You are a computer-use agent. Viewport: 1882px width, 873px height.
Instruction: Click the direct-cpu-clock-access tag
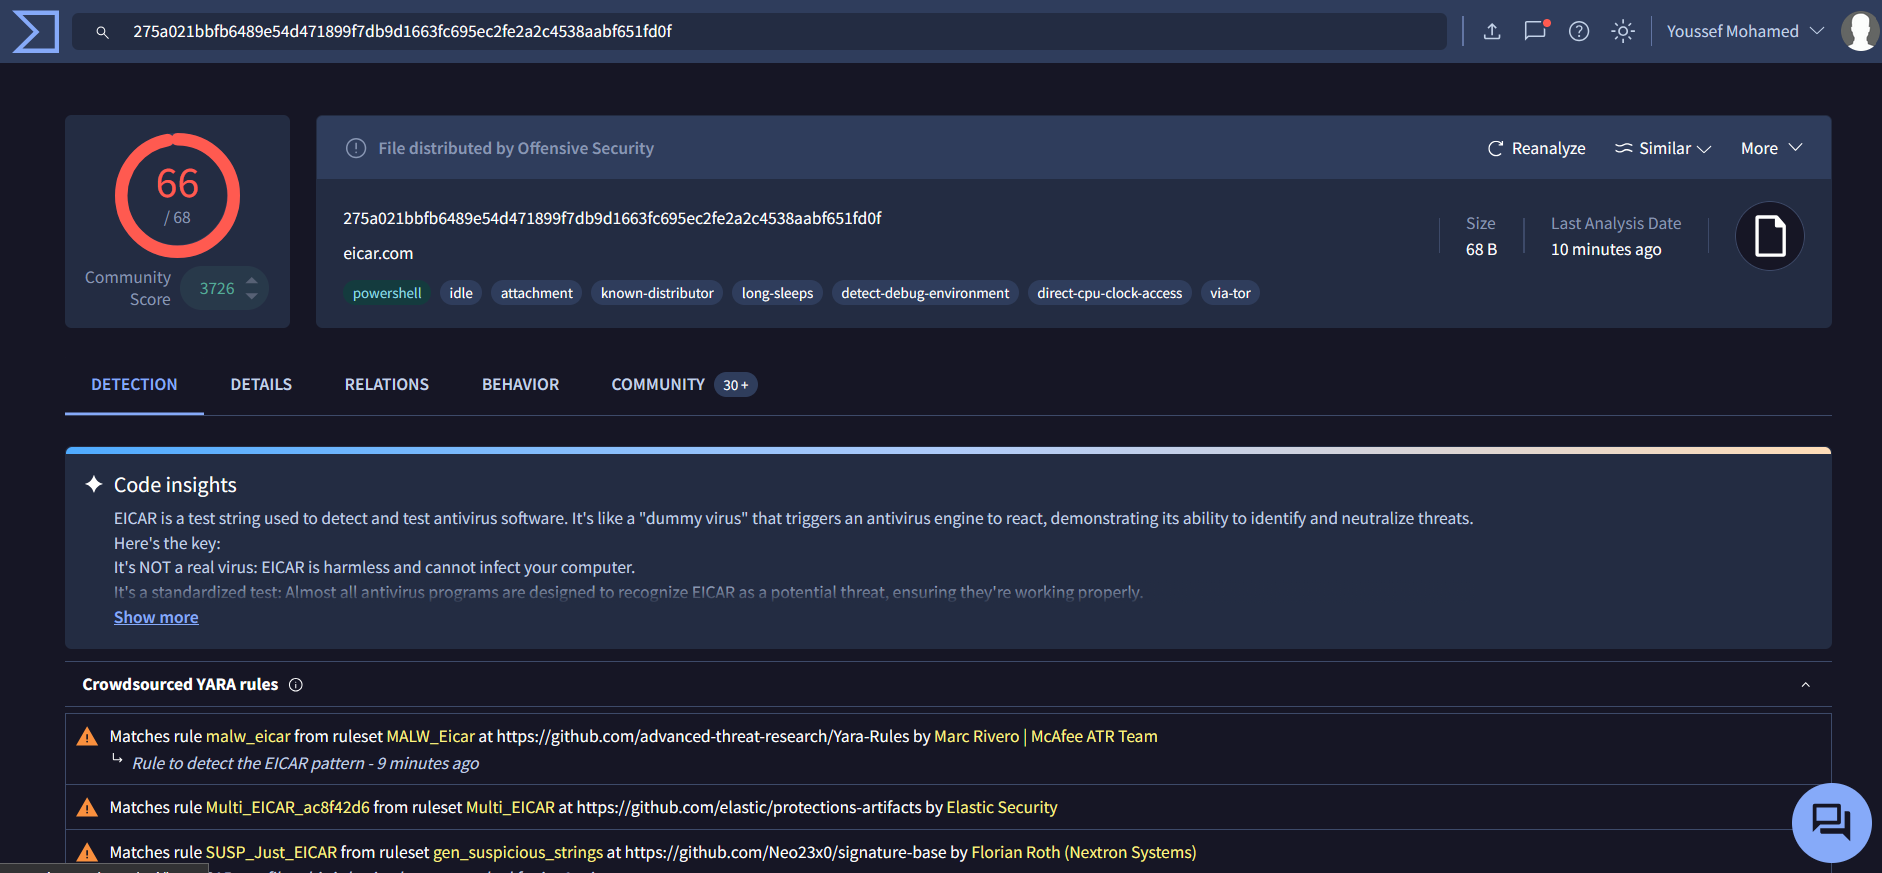click(x=1110, y=293)
